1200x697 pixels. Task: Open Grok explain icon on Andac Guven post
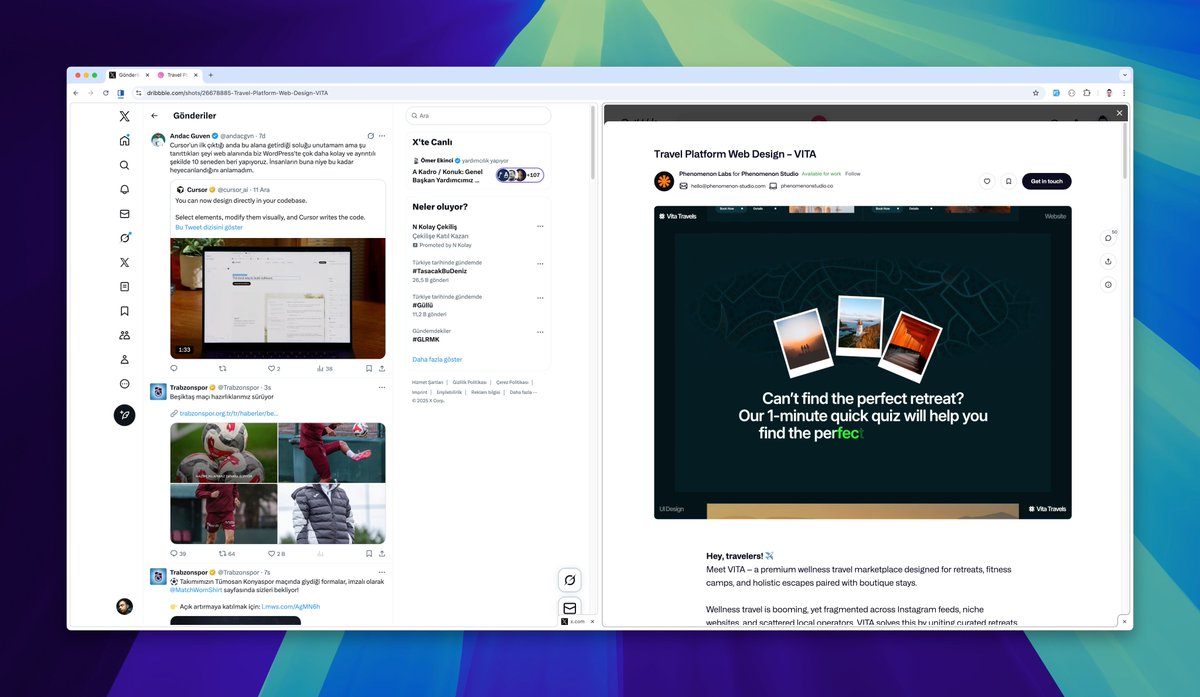[x=370, y=135]
